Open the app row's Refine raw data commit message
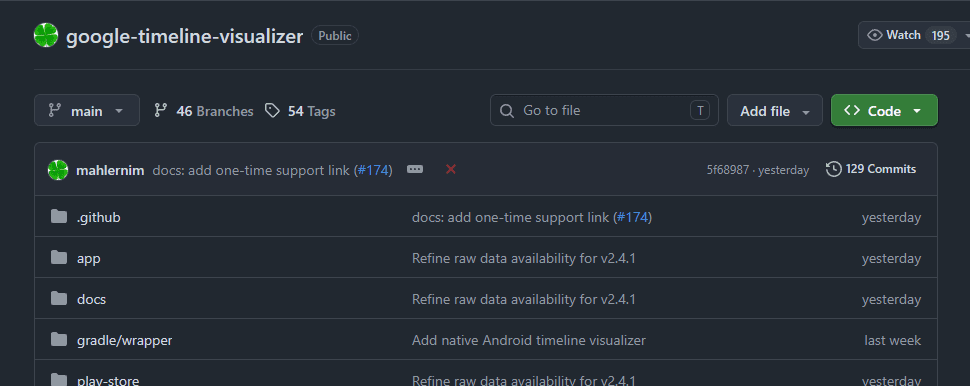 [523, 258]
